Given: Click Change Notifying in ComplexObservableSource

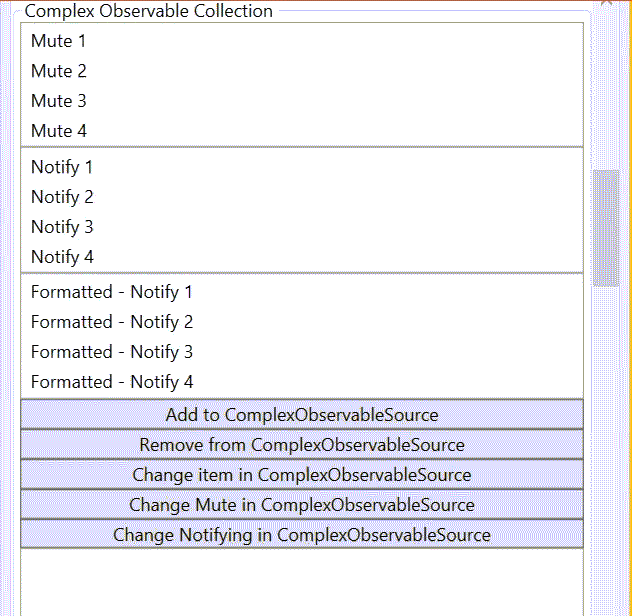Looking at the screenshot, I should tap(302, 535).
